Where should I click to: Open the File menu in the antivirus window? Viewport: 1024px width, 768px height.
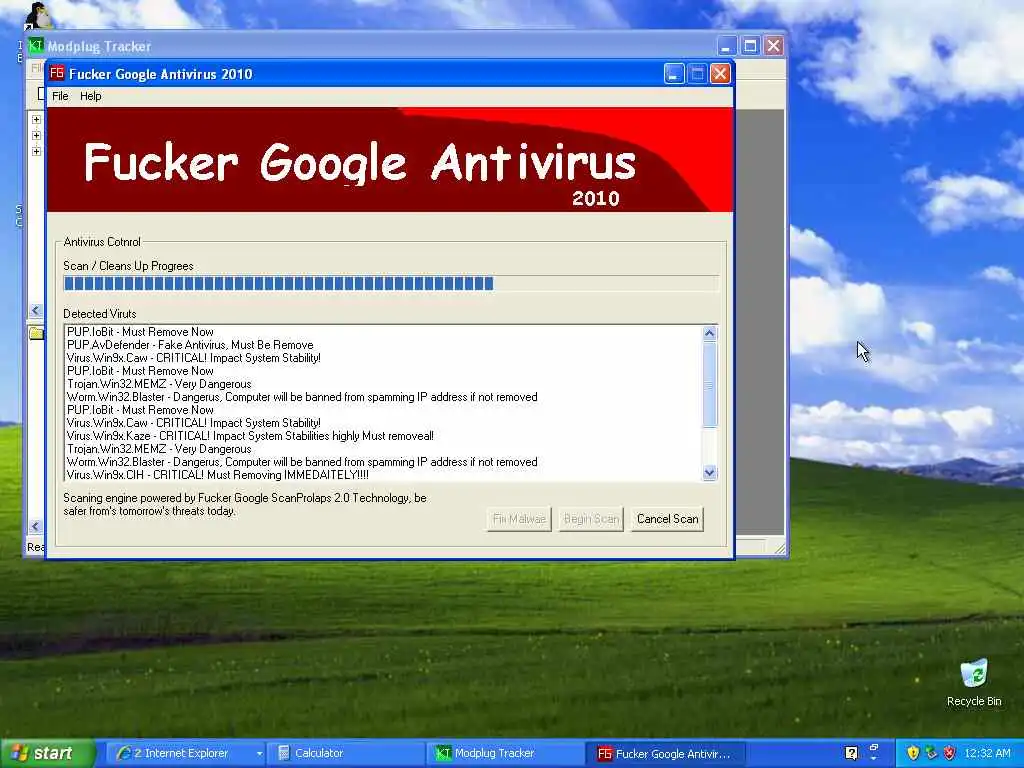pos(60,96)
